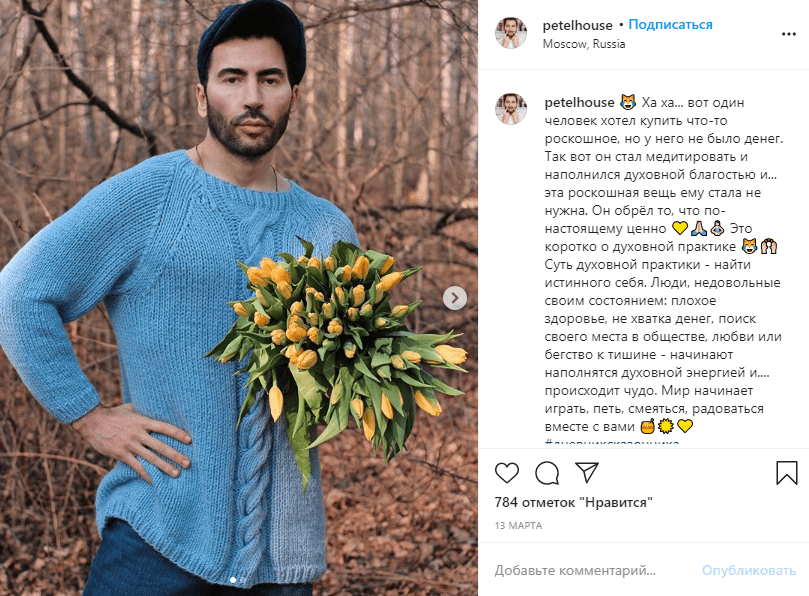View the 784 likes list
This screenshot has width=809, height=596.
point(573,502)
